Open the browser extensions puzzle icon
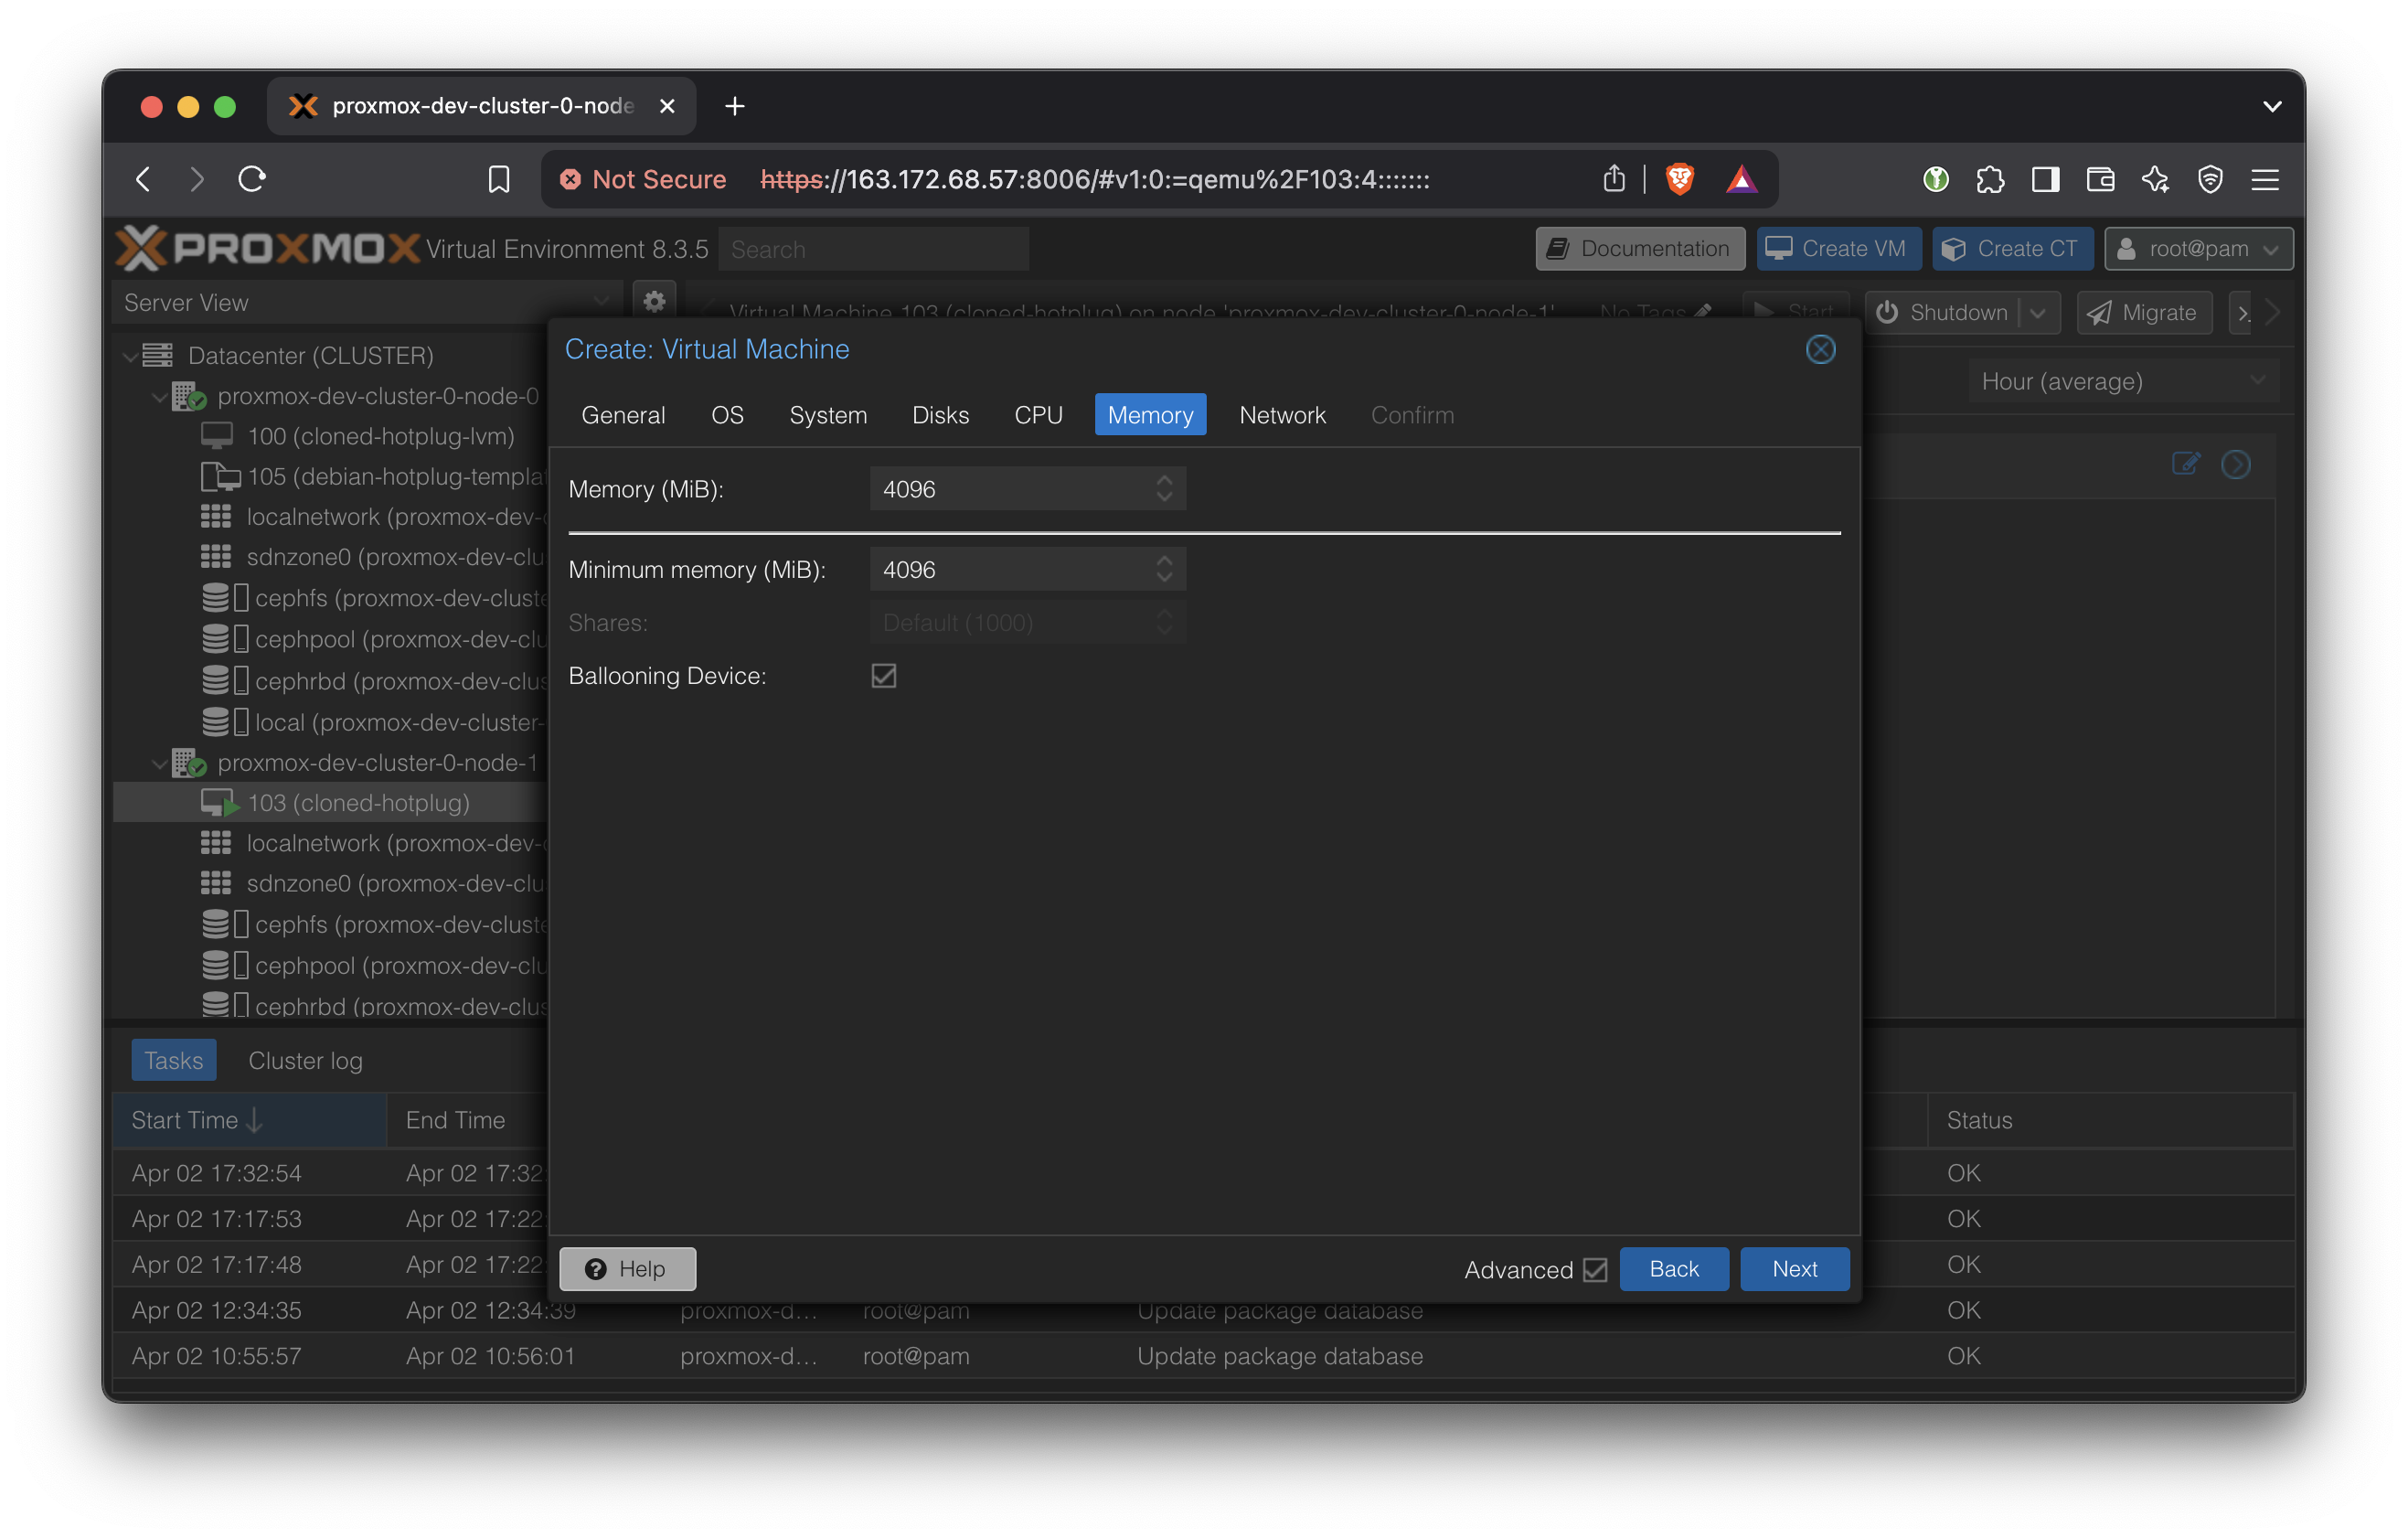 [1990, 179]
